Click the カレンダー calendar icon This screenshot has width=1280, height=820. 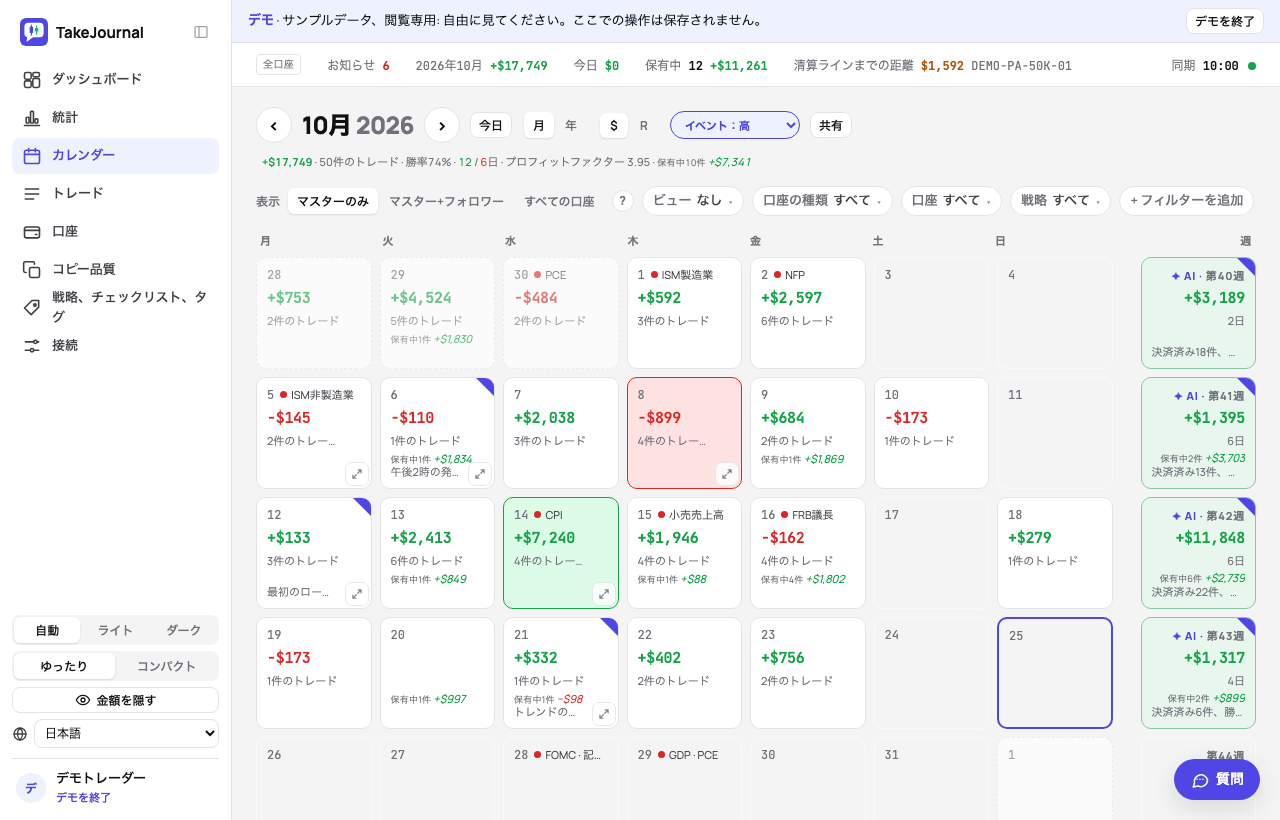[32, 155]
